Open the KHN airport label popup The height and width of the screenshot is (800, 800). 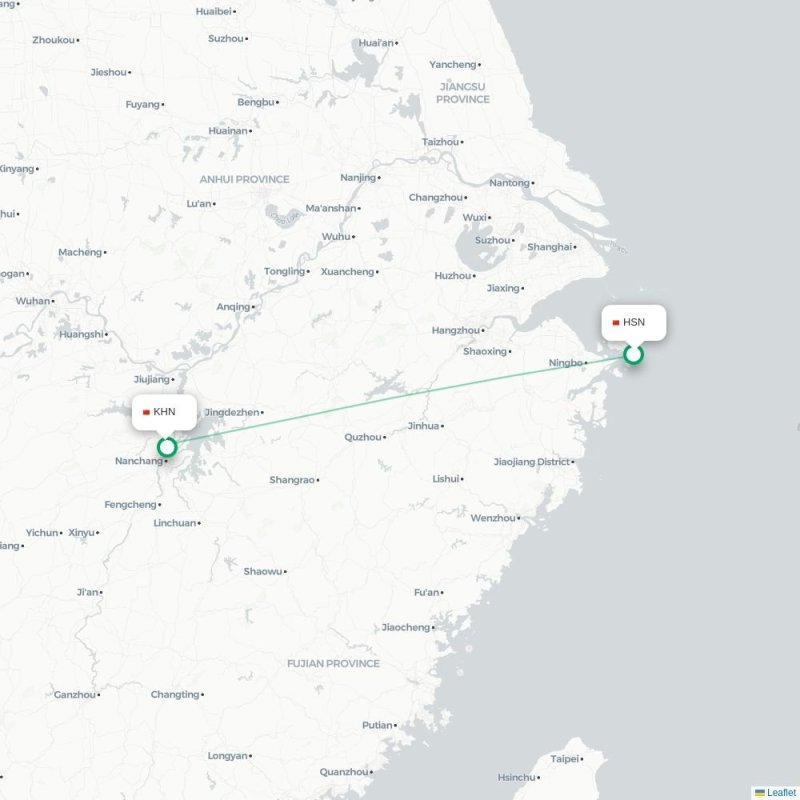point(164,412)
